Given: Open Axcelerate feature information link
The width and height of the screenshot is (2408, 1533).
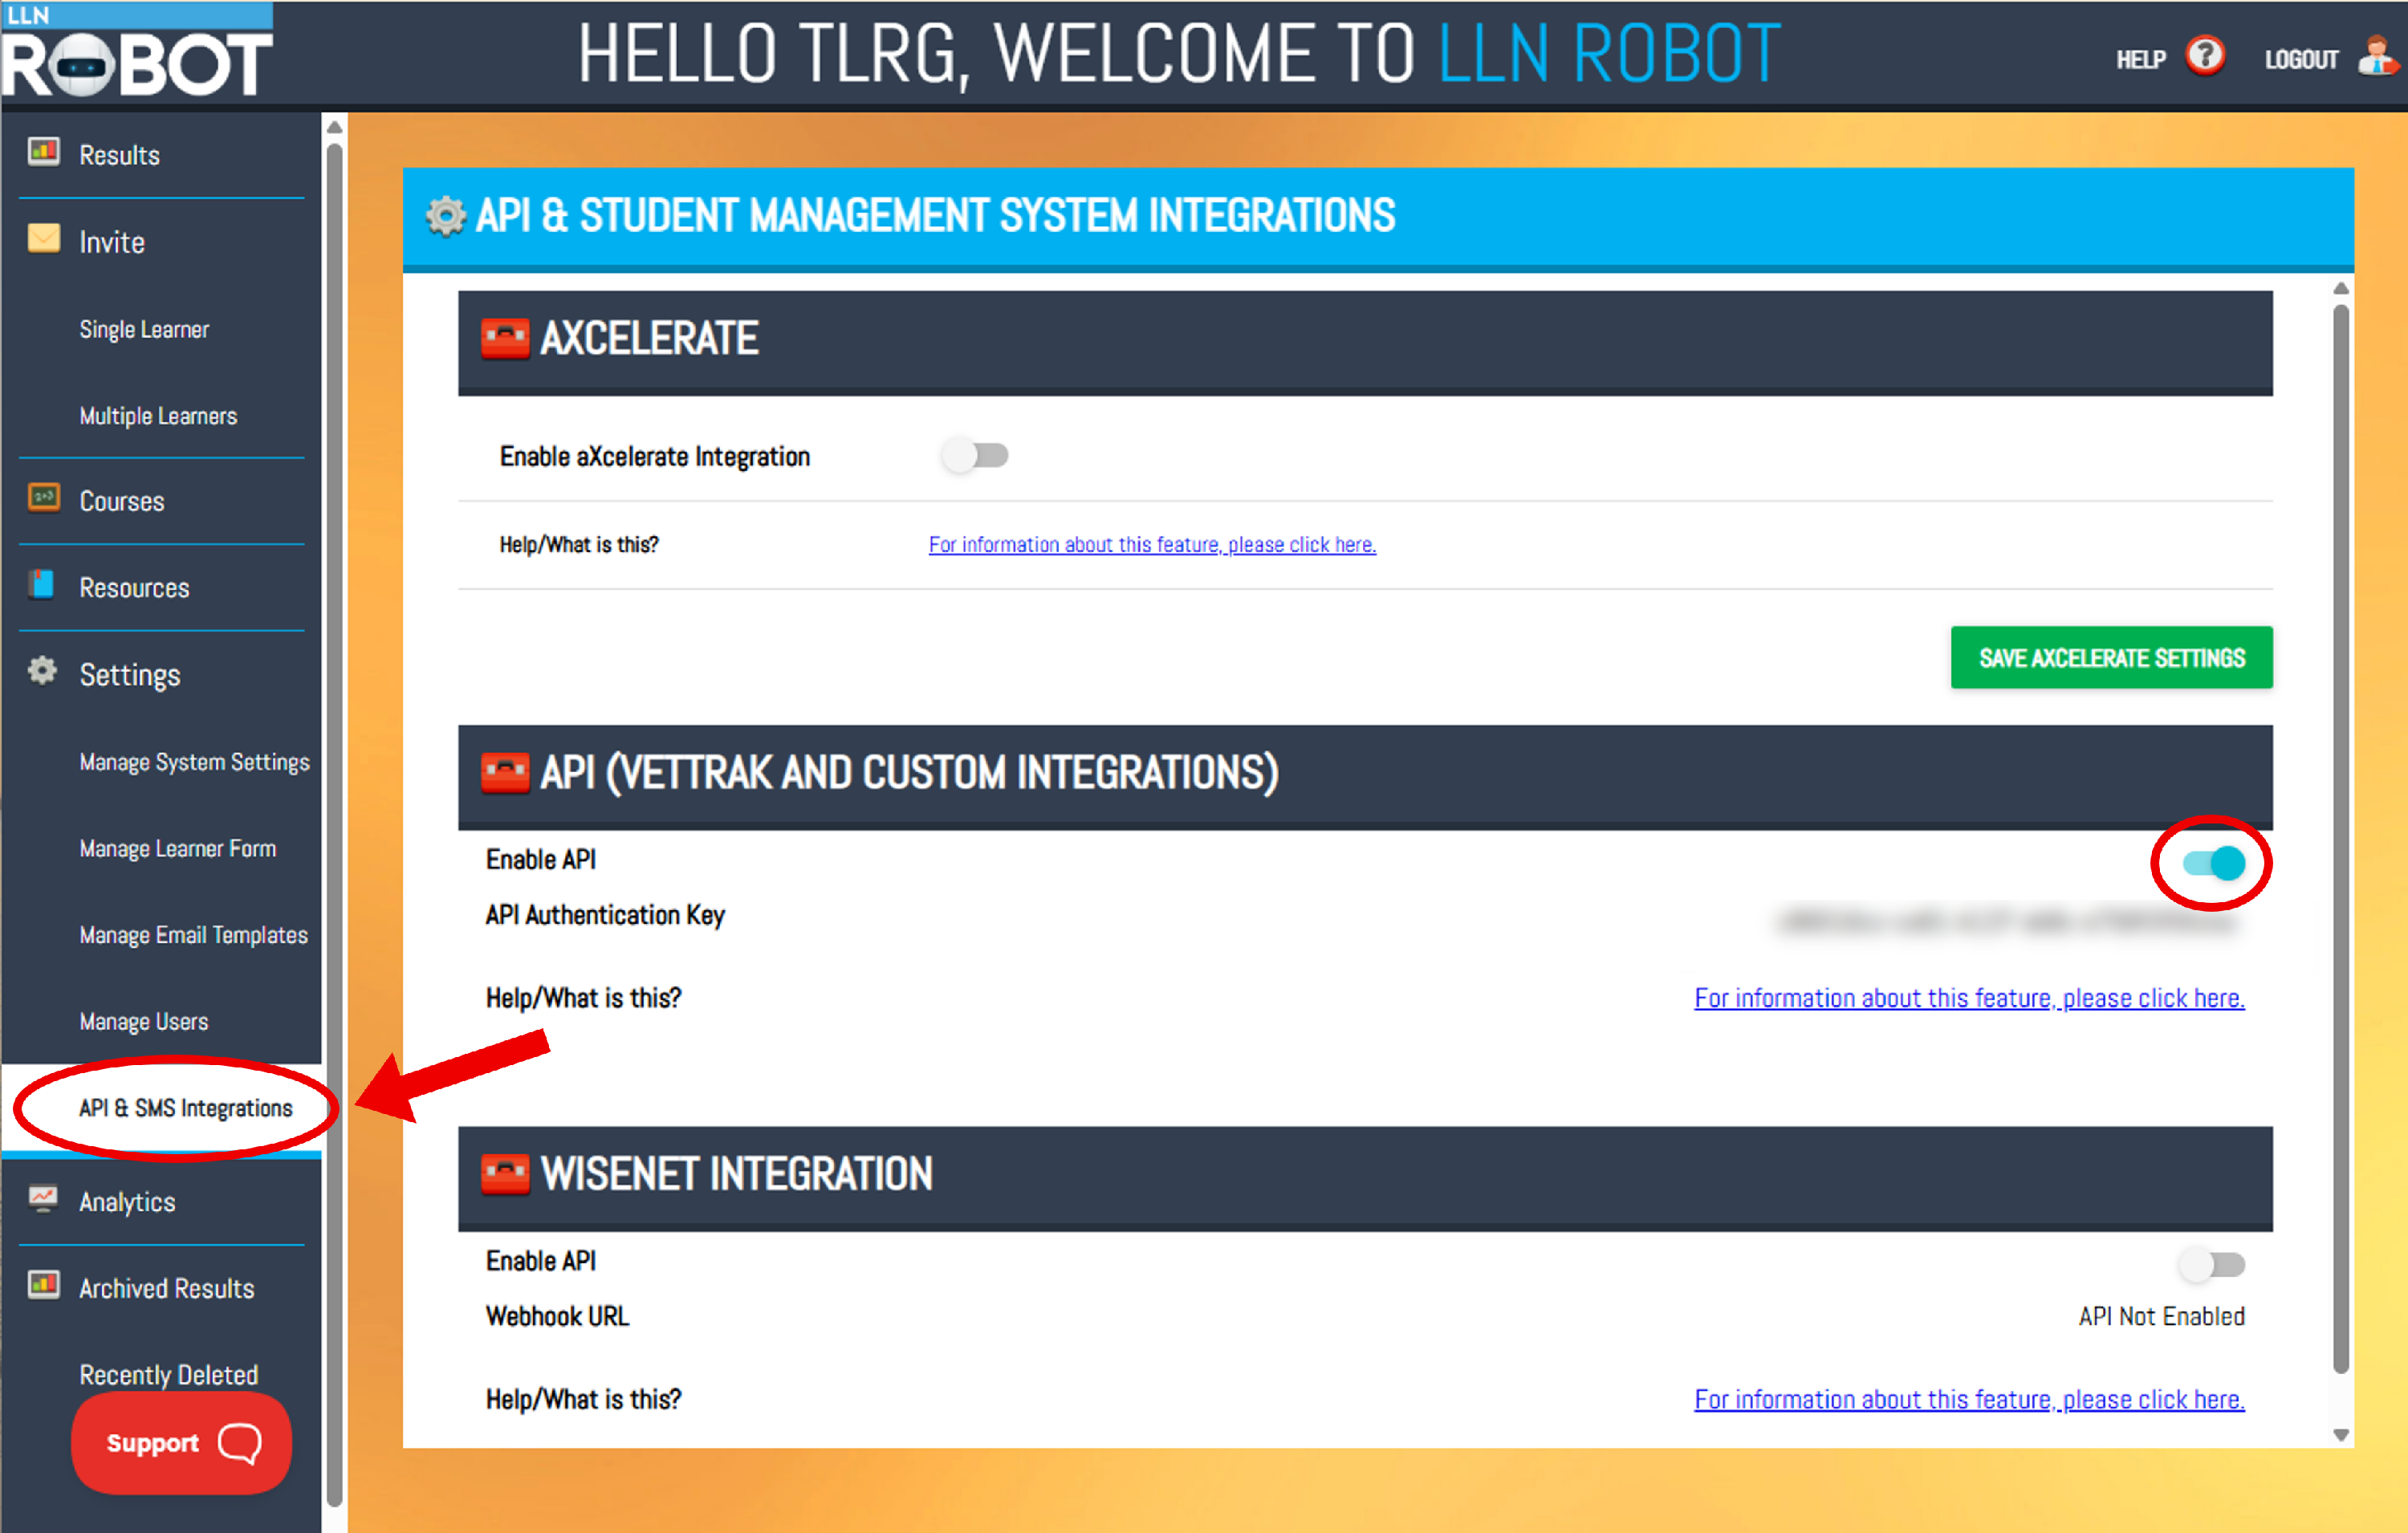Looking at the screenshot, I should (1152, 545).
